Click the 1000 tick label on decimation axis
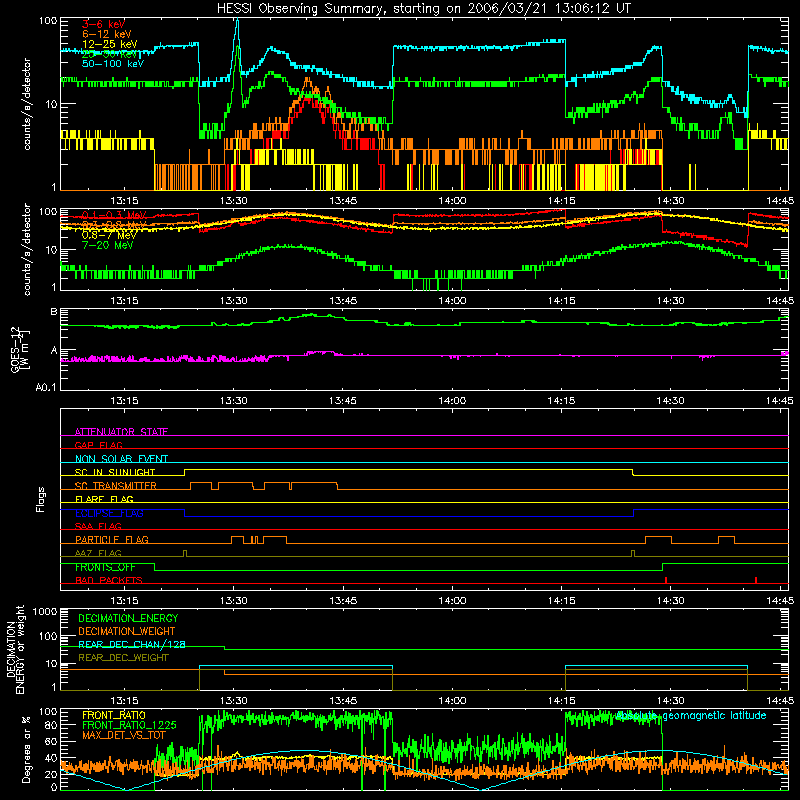The height and width of the screenshot is (800, 800). coord(45,612)
